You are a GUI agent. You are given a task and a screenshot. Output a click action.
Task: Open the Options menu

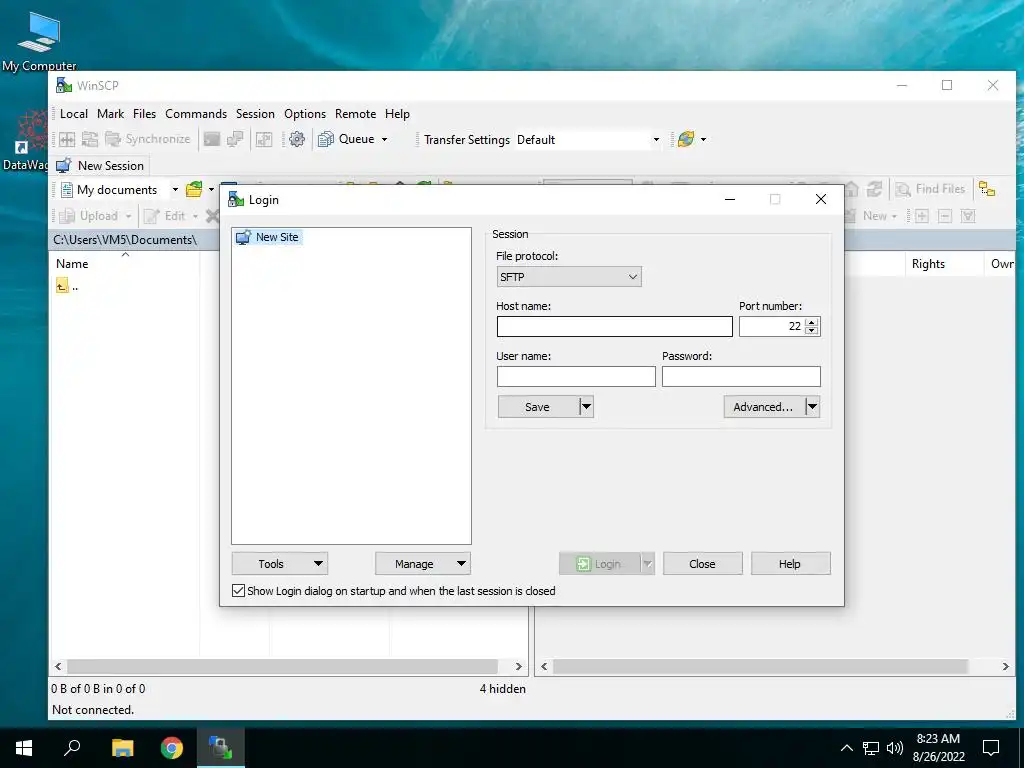tap(305, 114)
